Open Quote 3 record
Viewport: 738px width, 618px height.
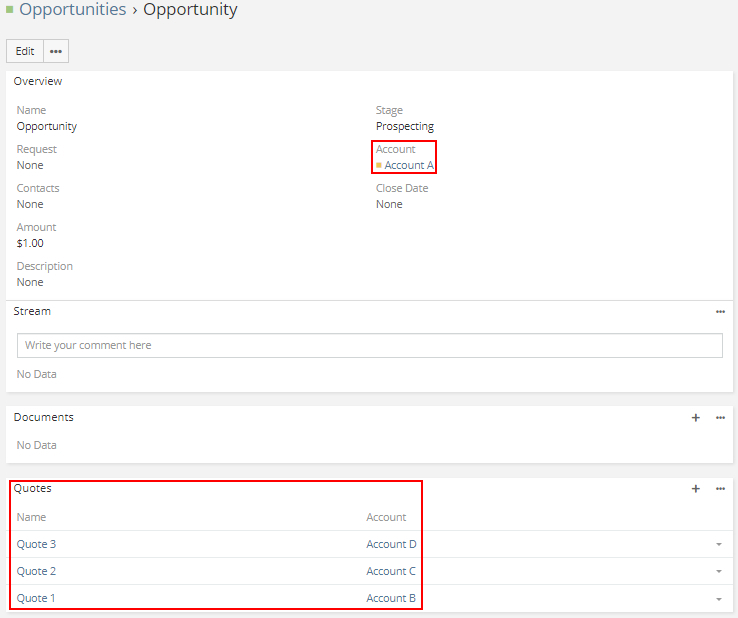36,544
